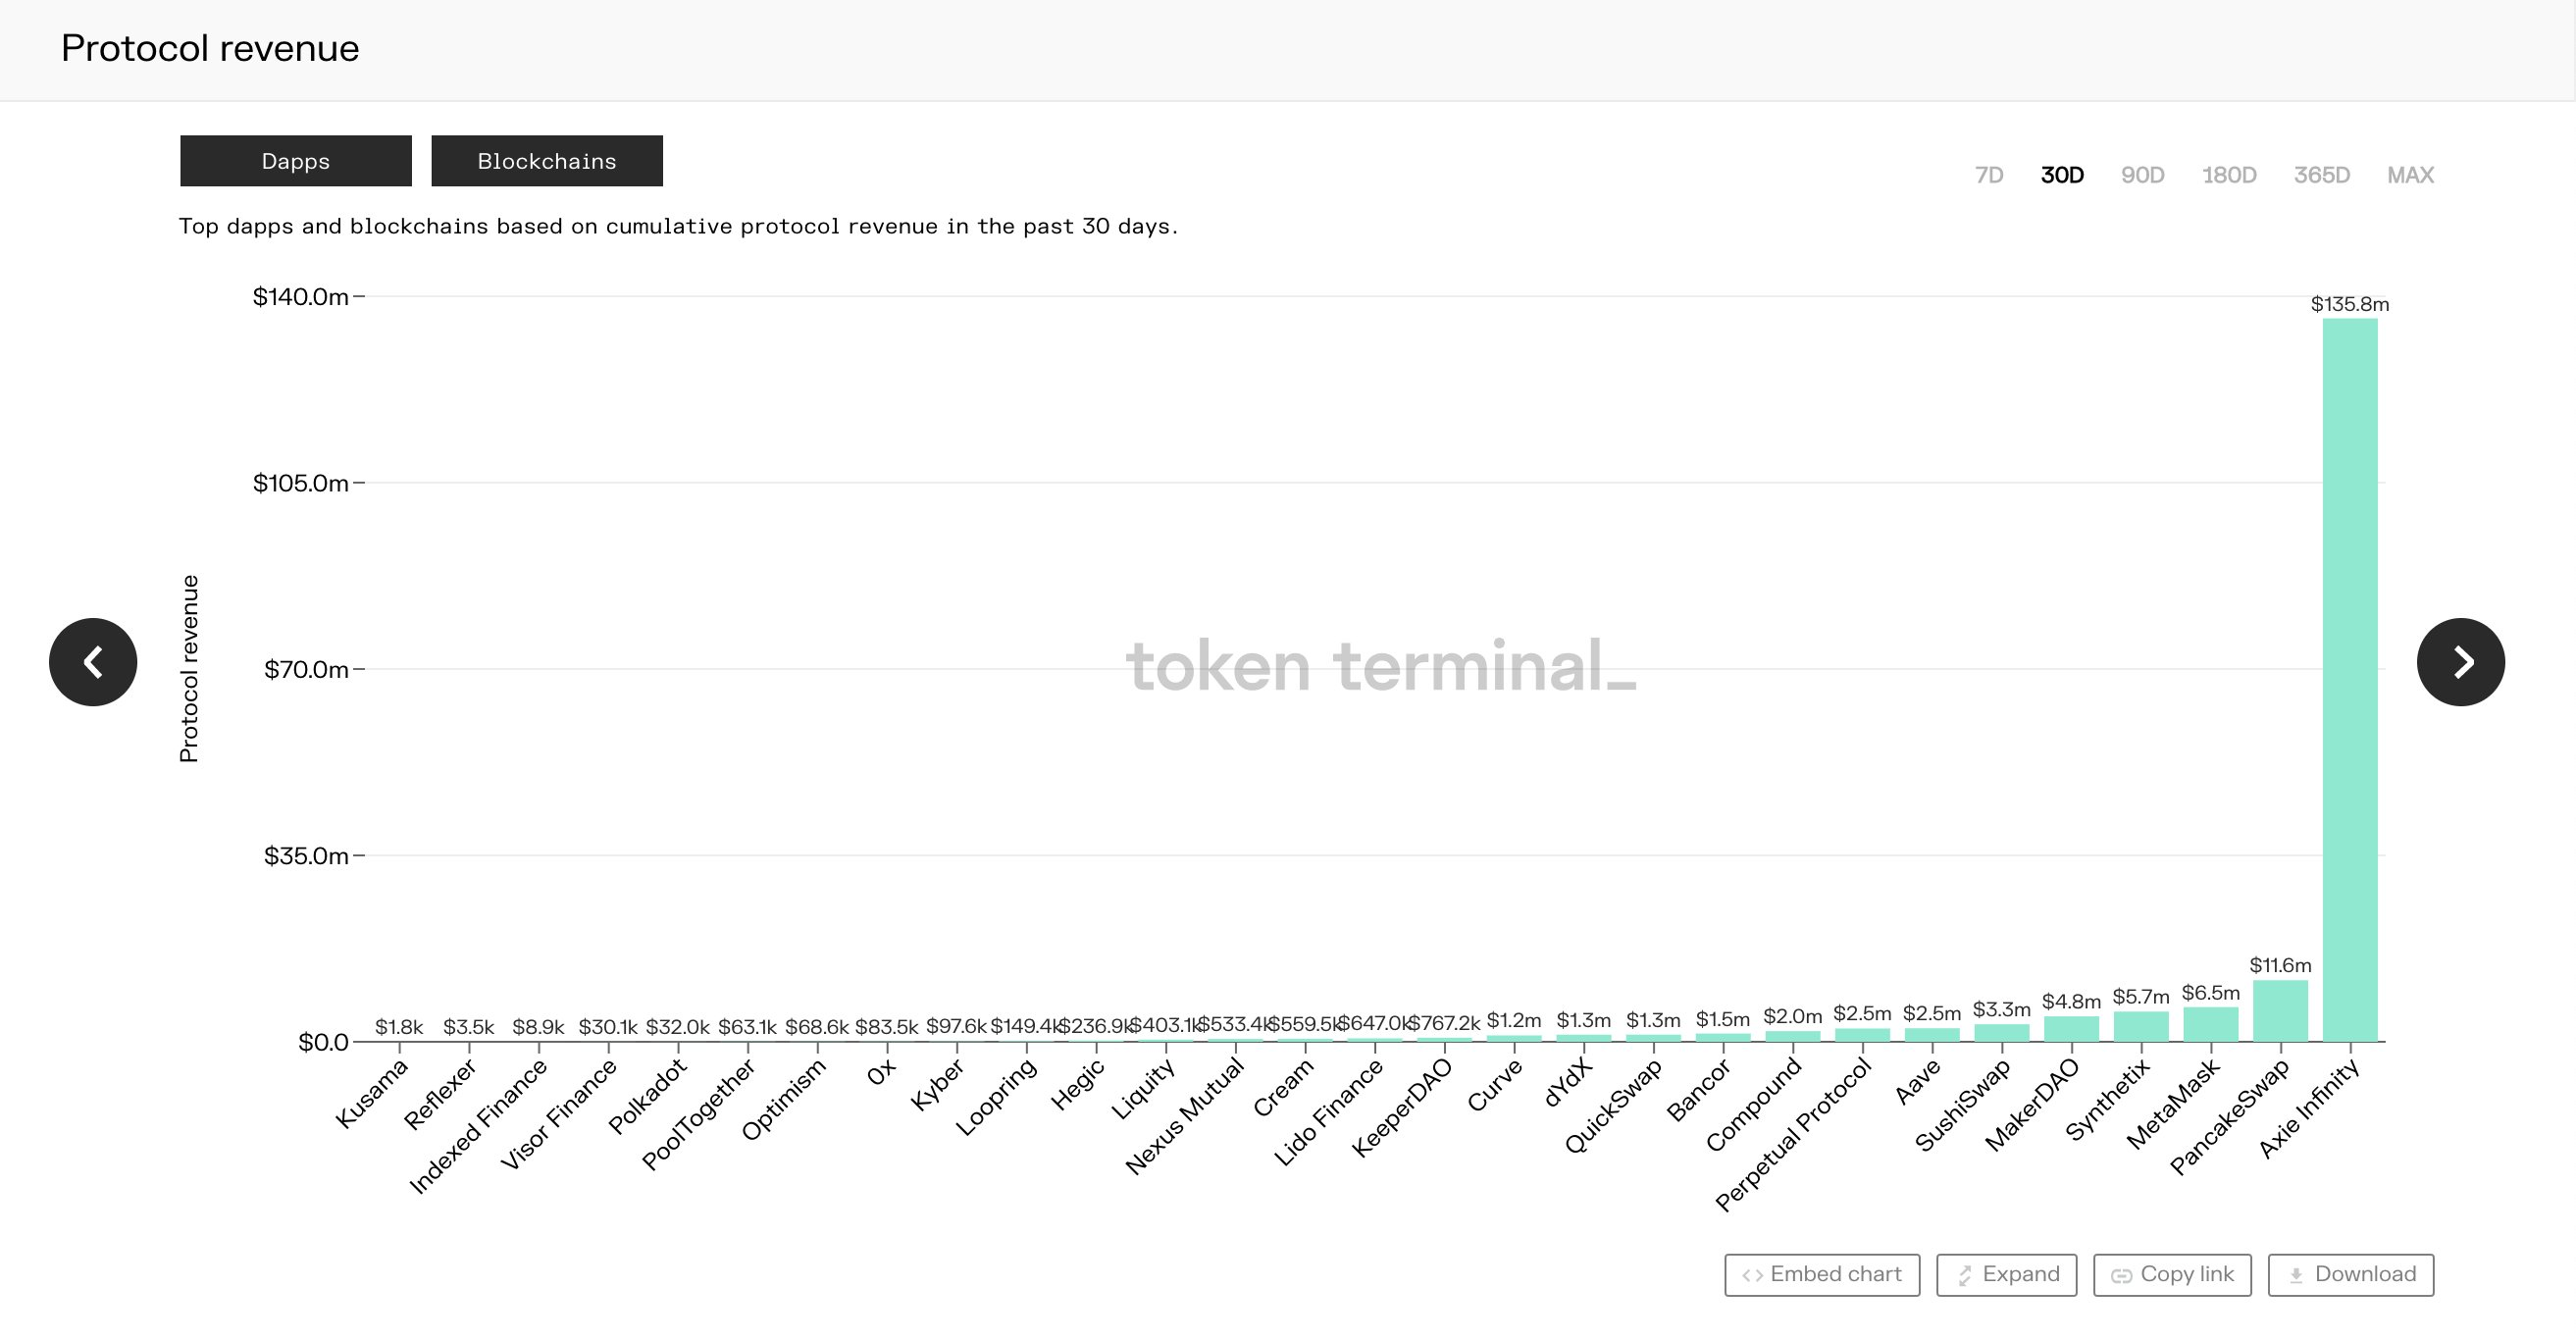Click the $8.9k value label
Image resolution: width=2576 pixels, height=1340 pixels.
[x=538, y=1027]
